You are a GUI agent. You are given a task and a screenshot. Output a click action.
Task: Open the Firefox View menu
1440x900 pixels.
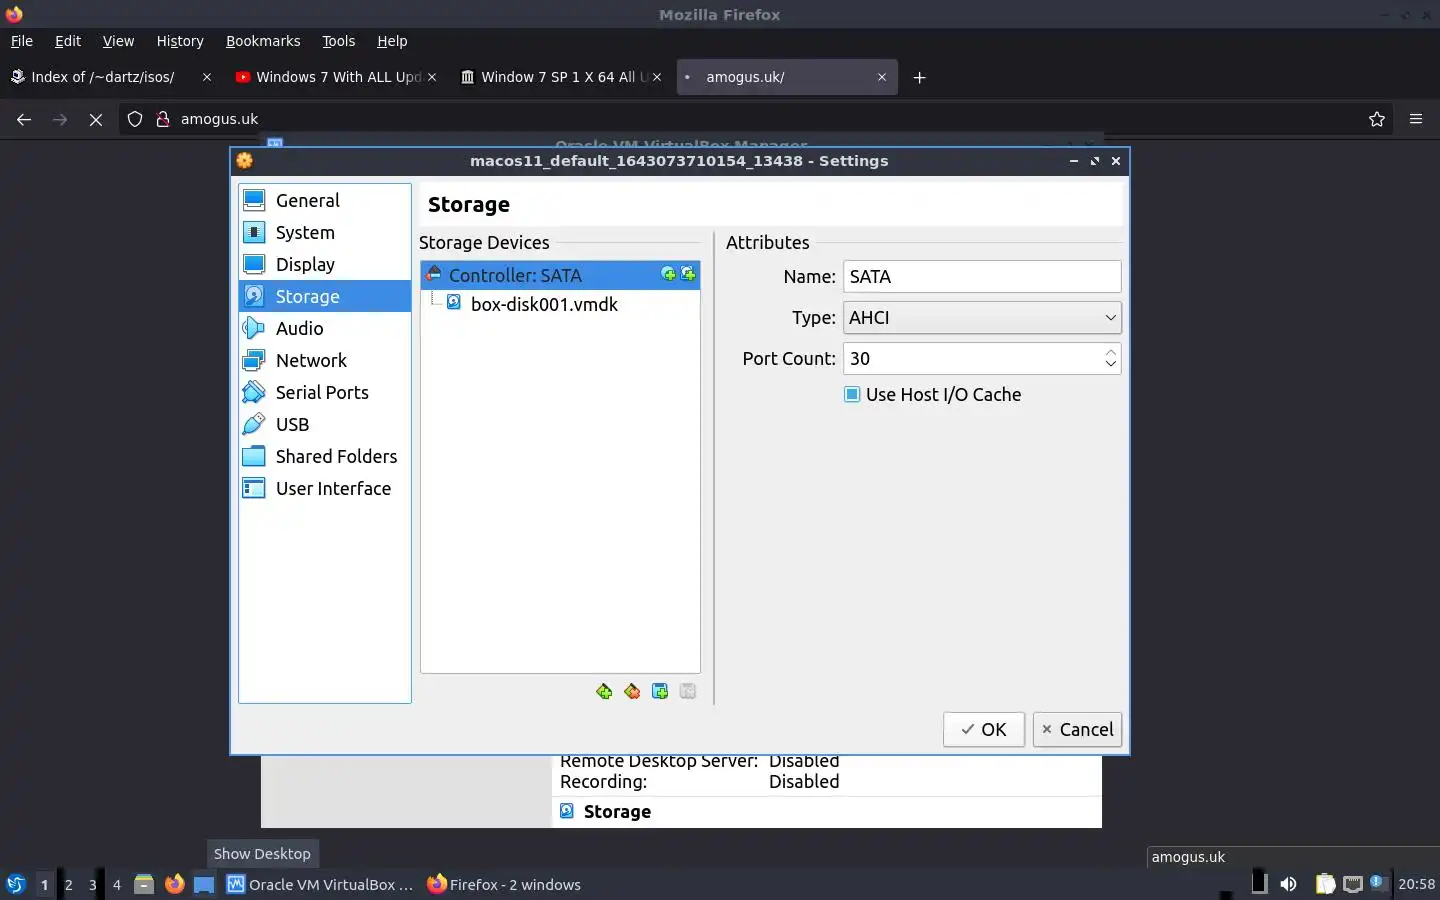(118, 41)
